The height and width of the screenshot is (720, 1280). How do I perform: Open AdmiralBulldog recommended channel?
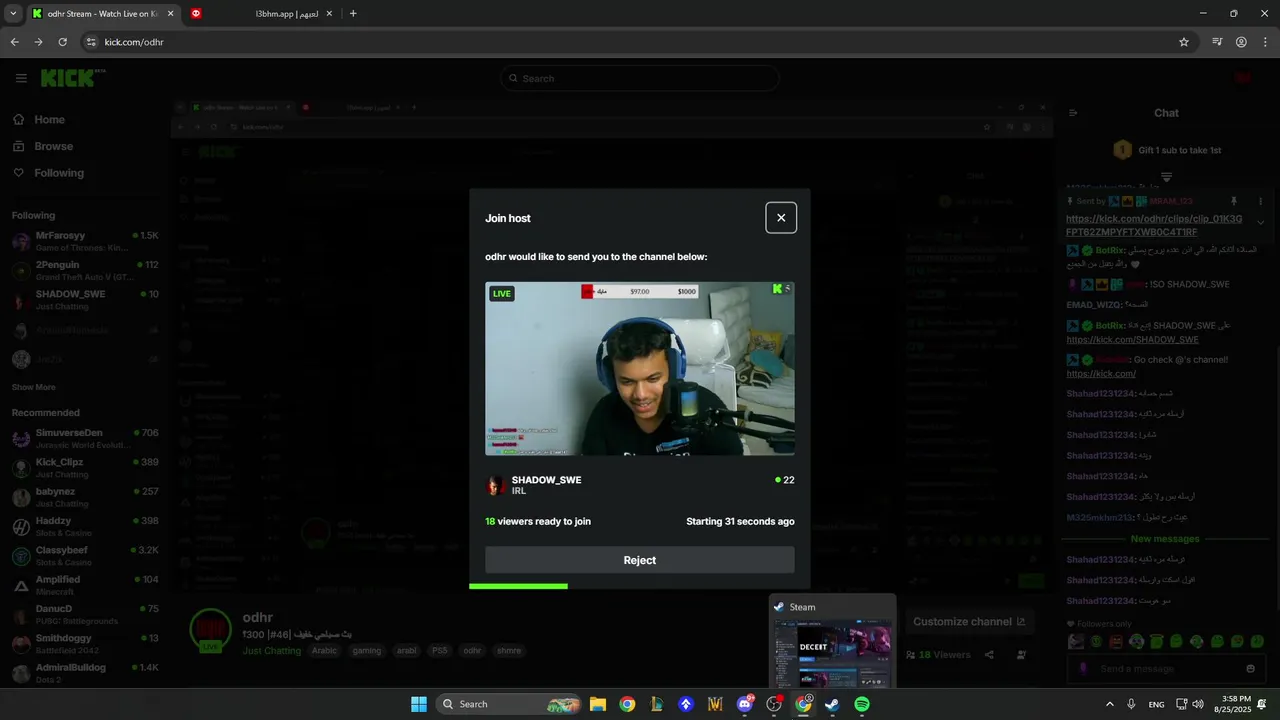[x=85, y=673]
